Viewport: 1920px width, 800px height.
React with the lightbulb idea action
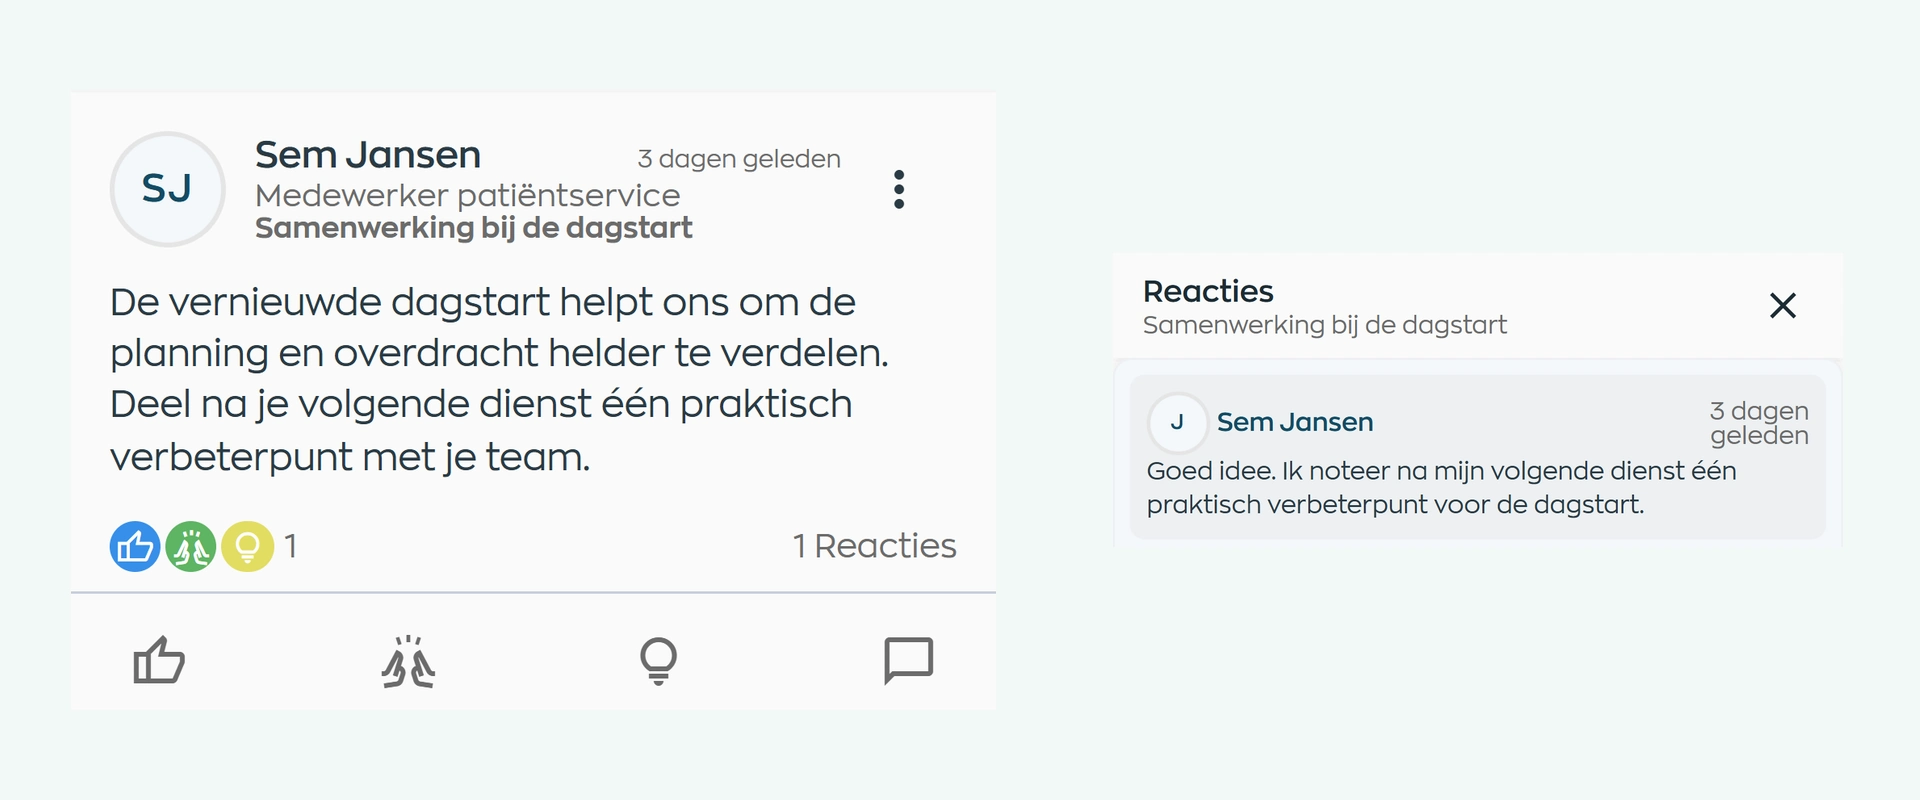click(x=658, y=661)
